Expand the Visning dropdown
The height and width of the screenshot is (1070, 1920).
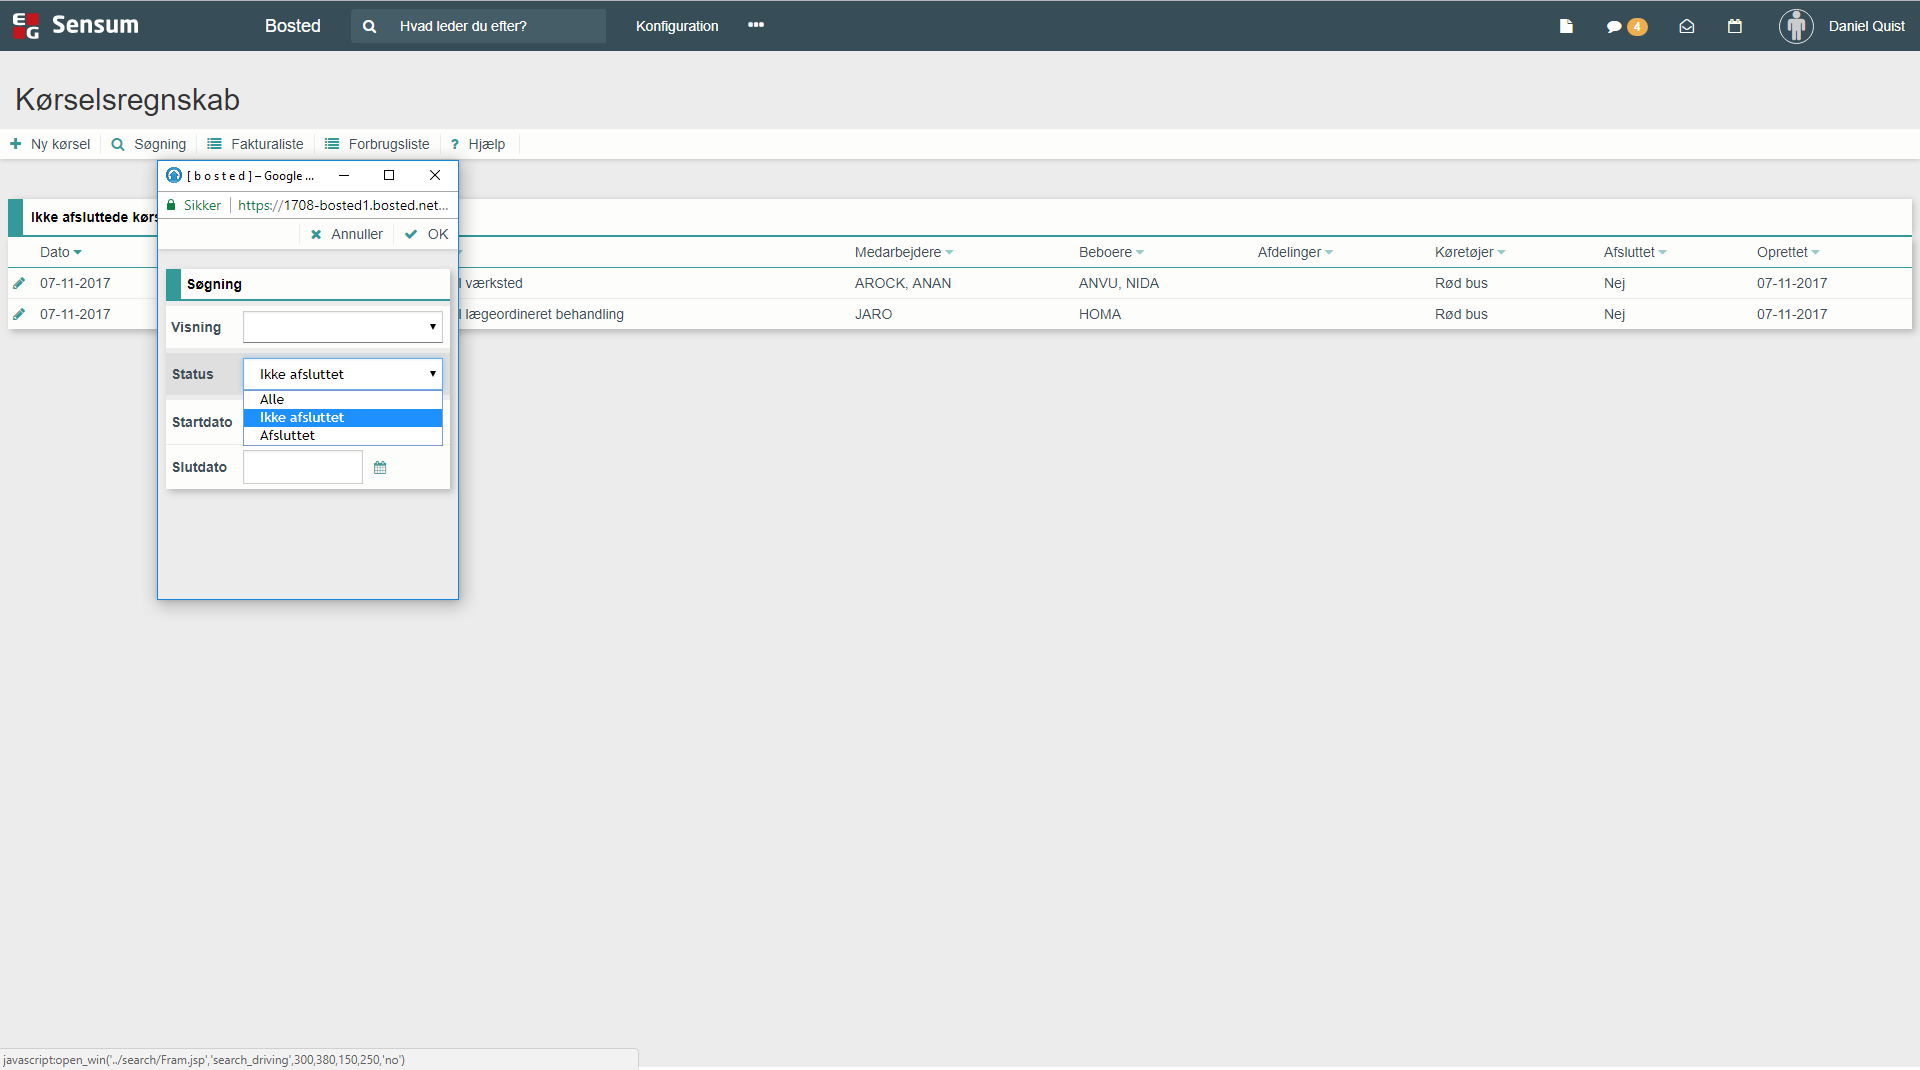tap(342, 327)
